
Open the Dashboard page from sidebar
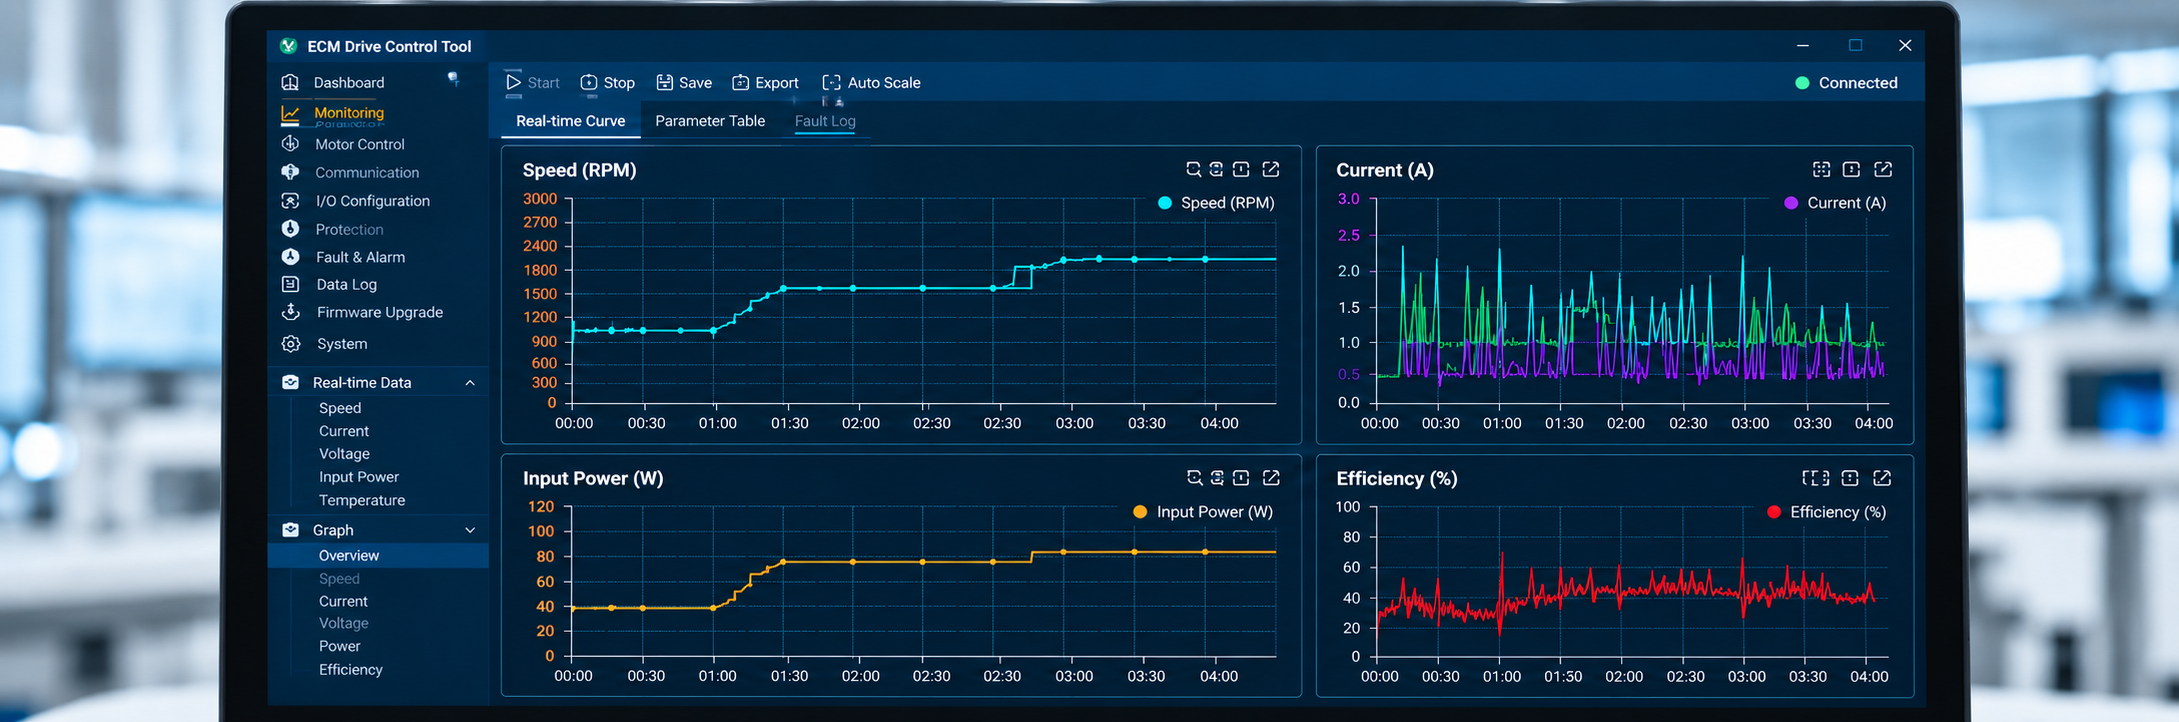point(348,83)
